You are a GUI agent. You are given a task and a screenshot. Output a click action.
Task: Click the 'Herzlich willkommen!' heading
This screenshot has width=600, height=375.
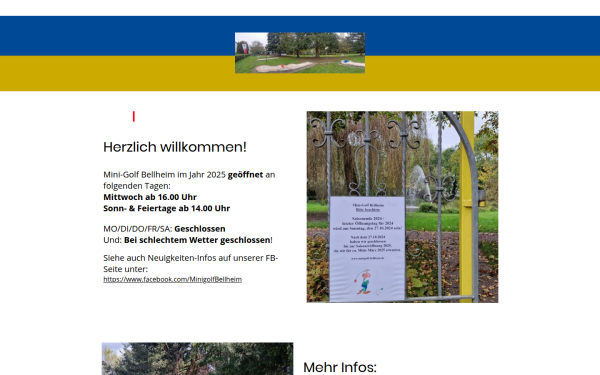(x=175, y=147)
